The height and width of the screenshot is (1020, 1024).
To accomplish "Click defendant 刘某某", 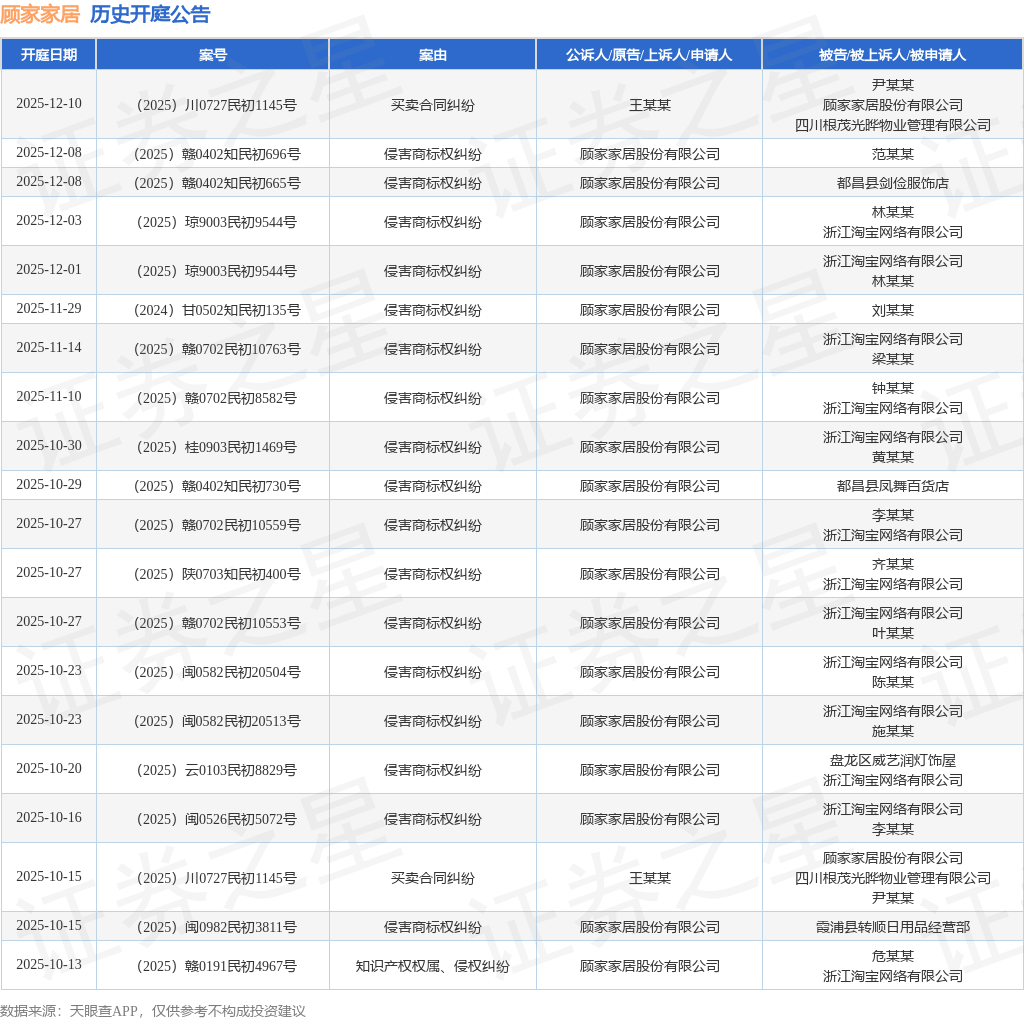I will [892, 310].
